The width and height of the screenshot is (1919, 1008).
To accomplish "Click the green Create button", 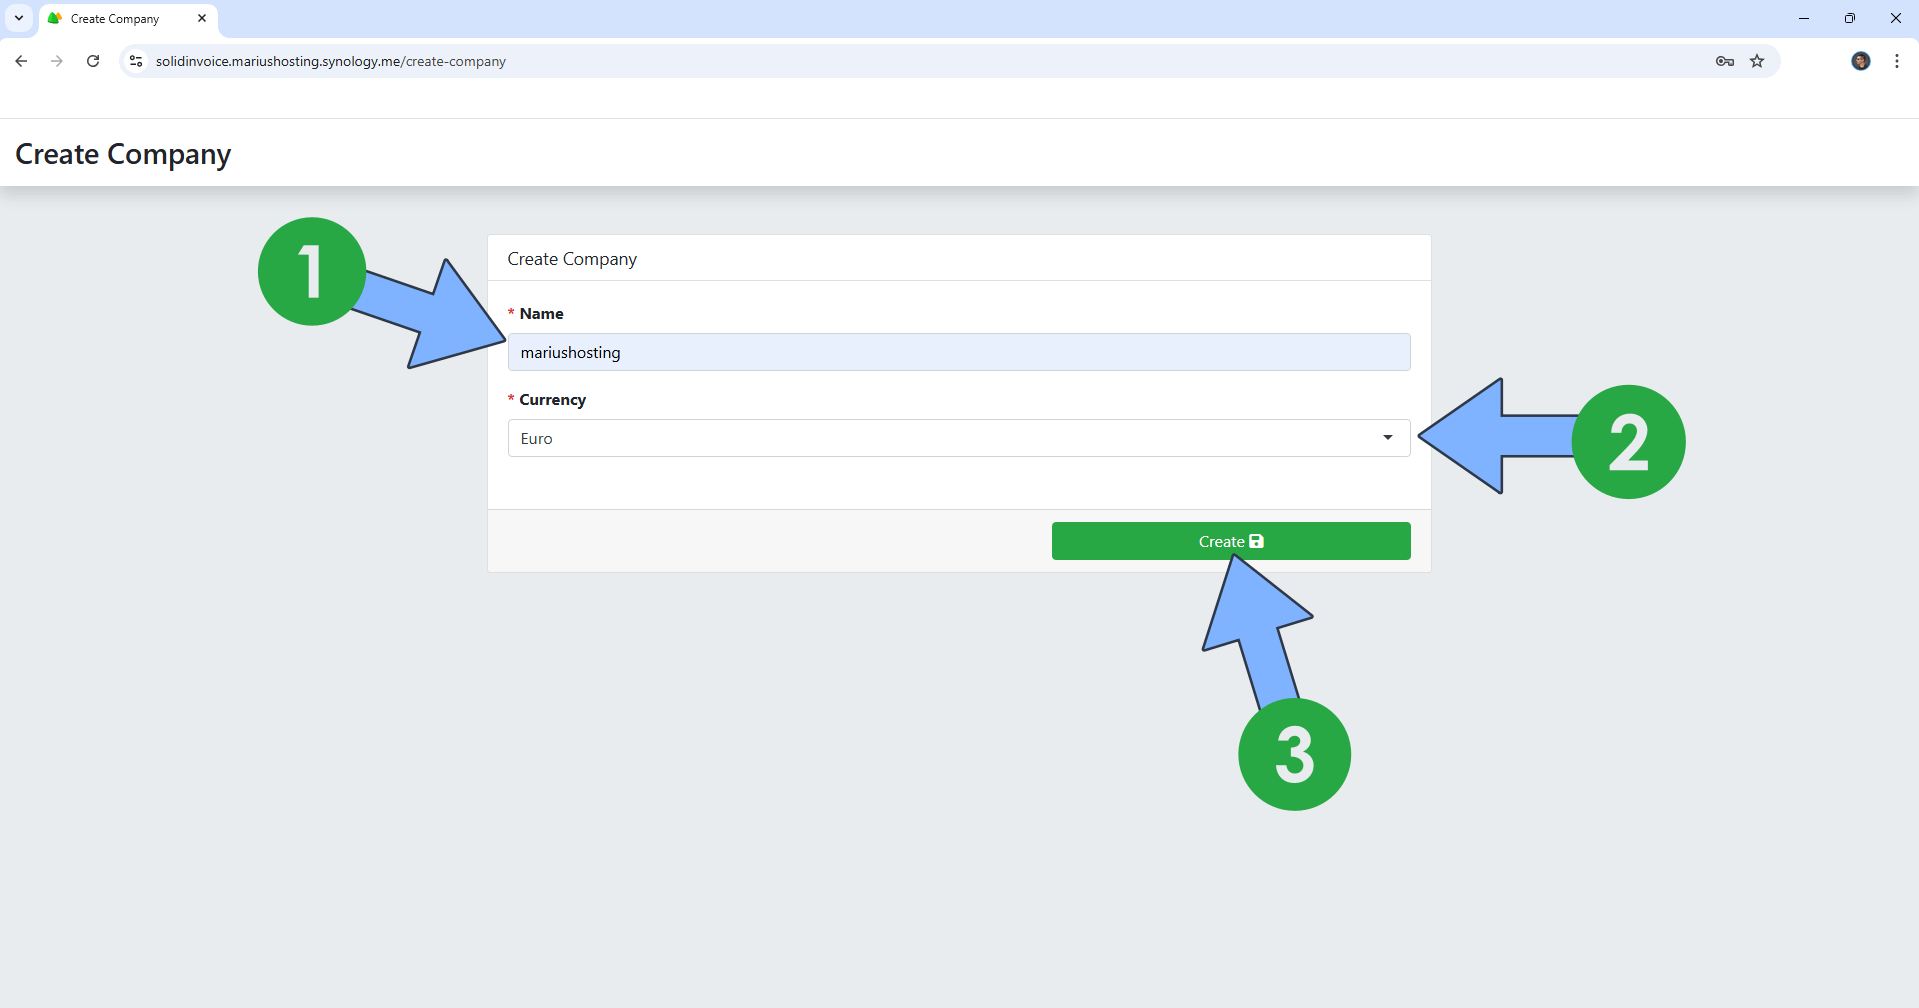I will 1231,541.
